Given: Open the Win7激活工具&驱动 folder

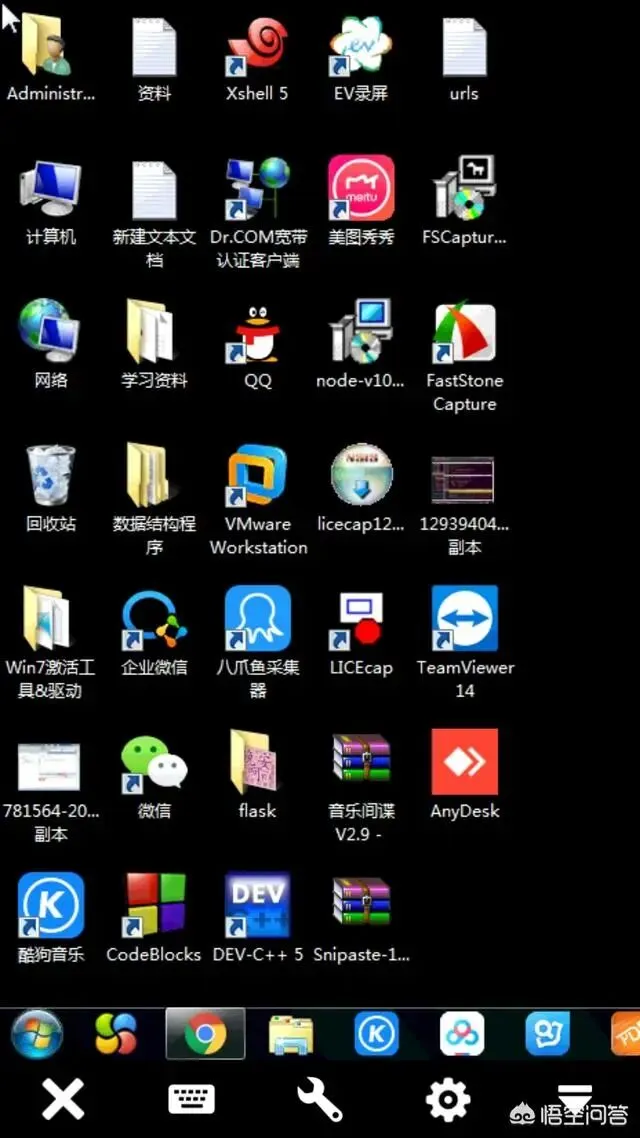Looking at the screenshot, I should [48, 618].
